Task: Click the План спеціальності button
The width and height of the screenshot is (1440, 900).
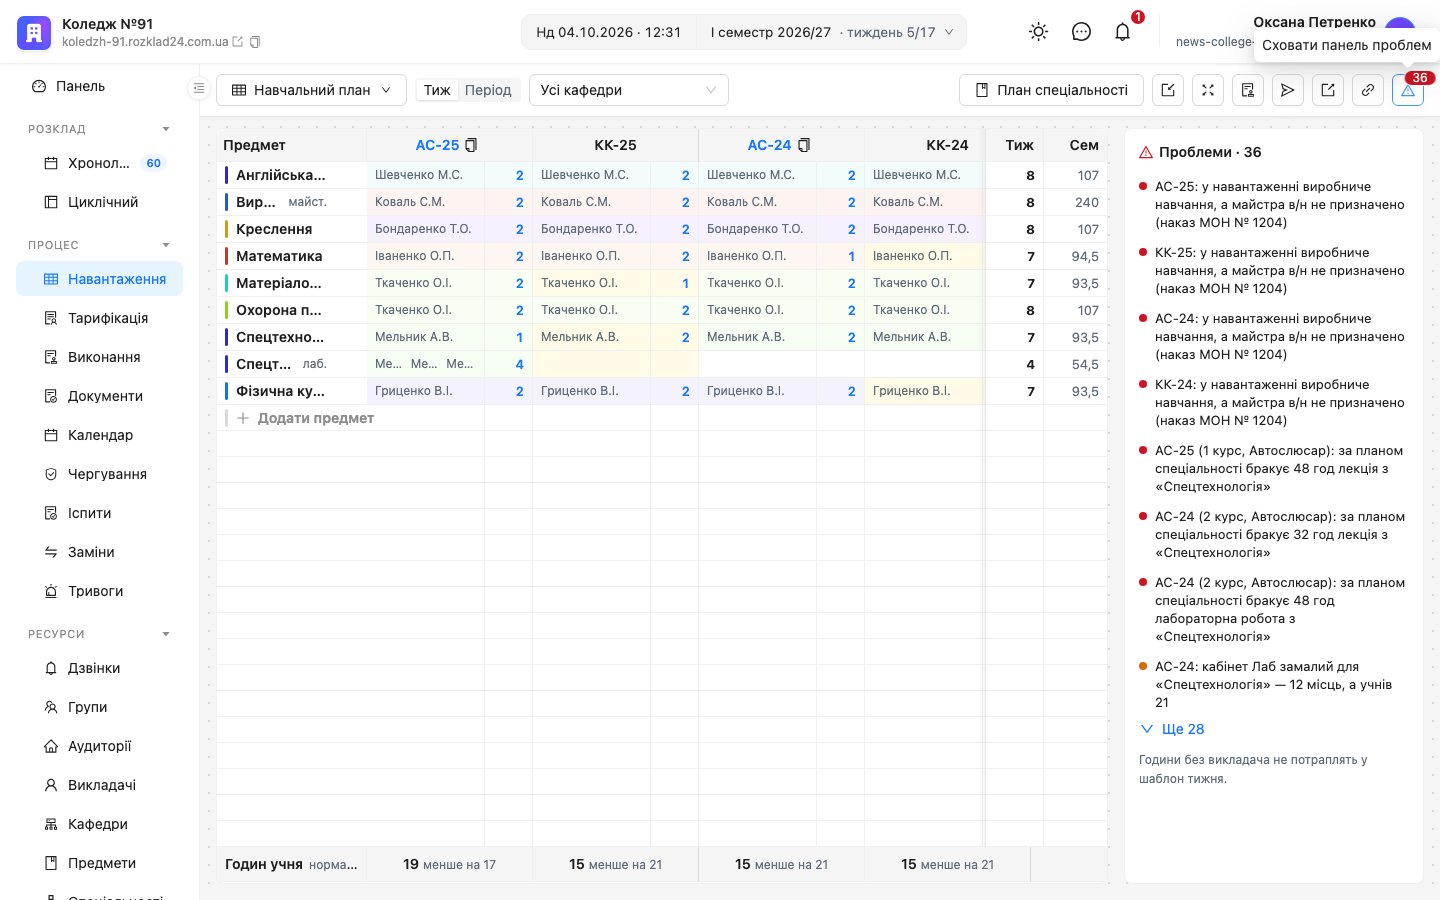Action: (x=1051, y=90)
